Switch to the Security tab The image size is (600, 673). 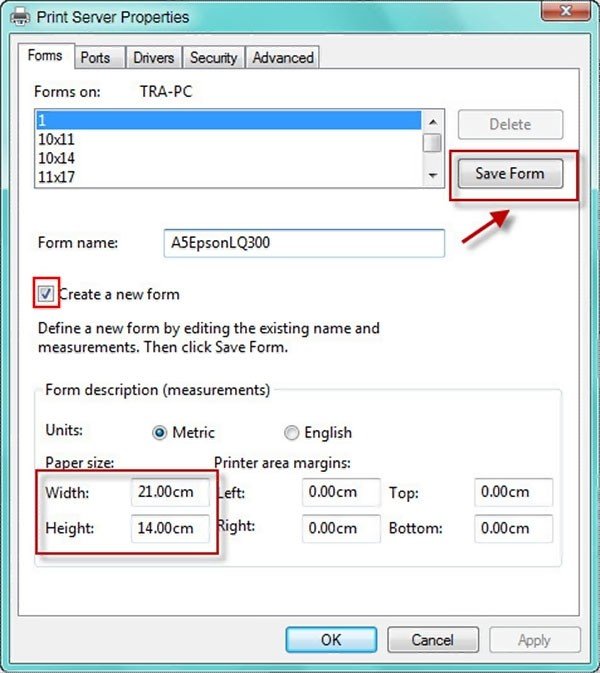[213, 58]
